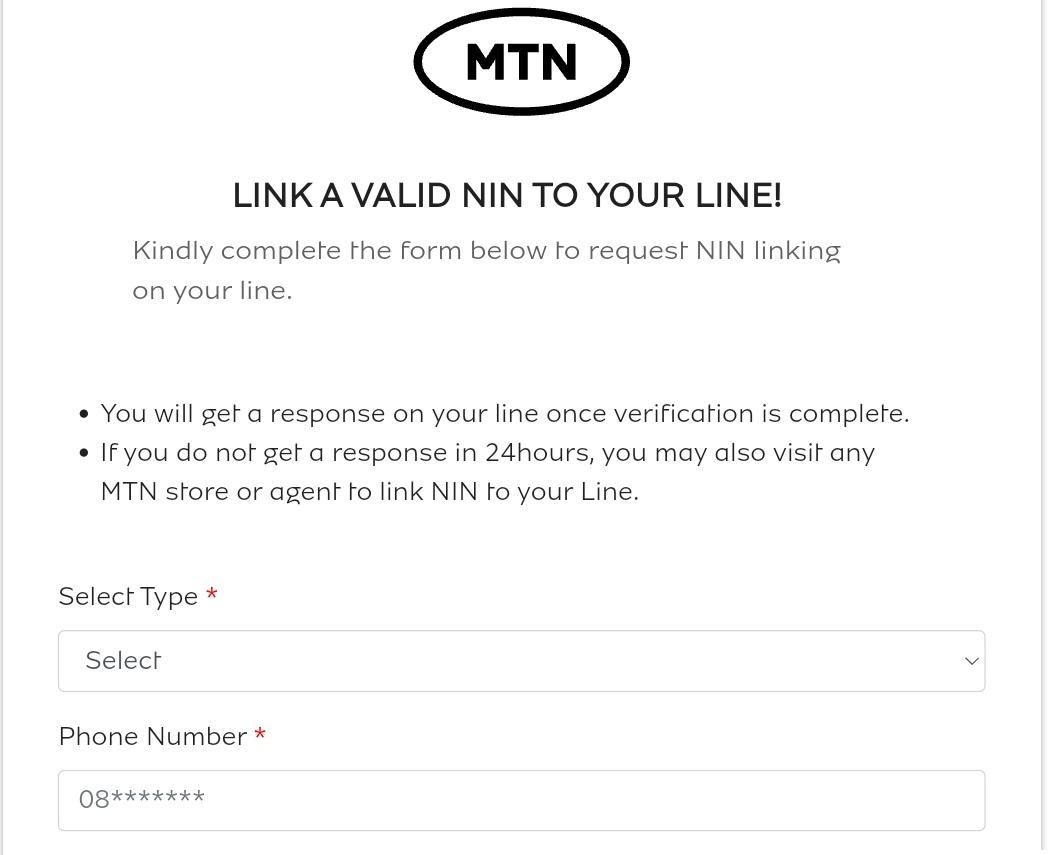The height and width of the screenshot is (855, 1051).
Task: Click the Select placeholder text
Action: click(122, 660)
